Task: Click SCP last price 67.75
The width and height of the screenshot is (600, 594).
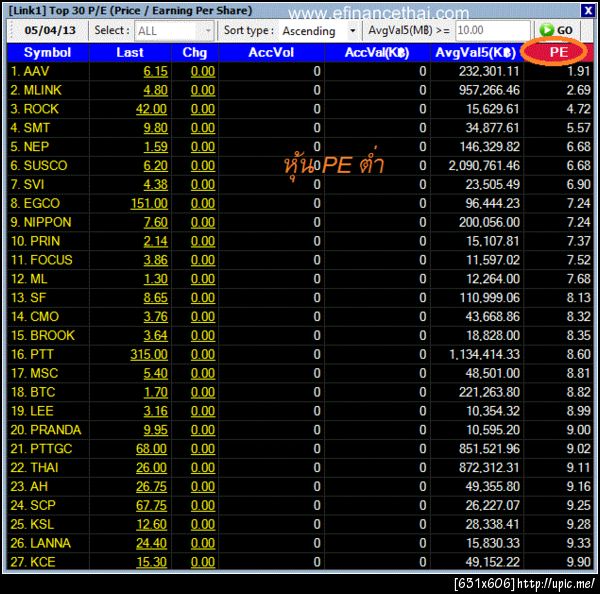Action: coord(152,506)
